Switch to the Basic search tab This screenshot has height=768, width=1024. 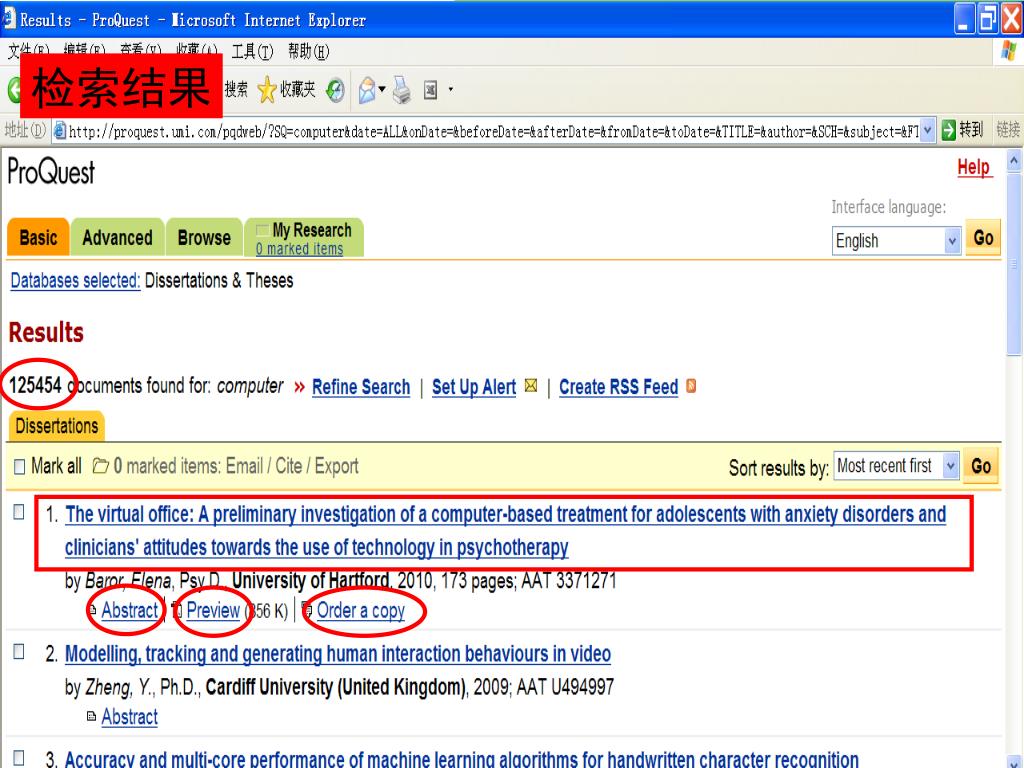coord(38,237)
